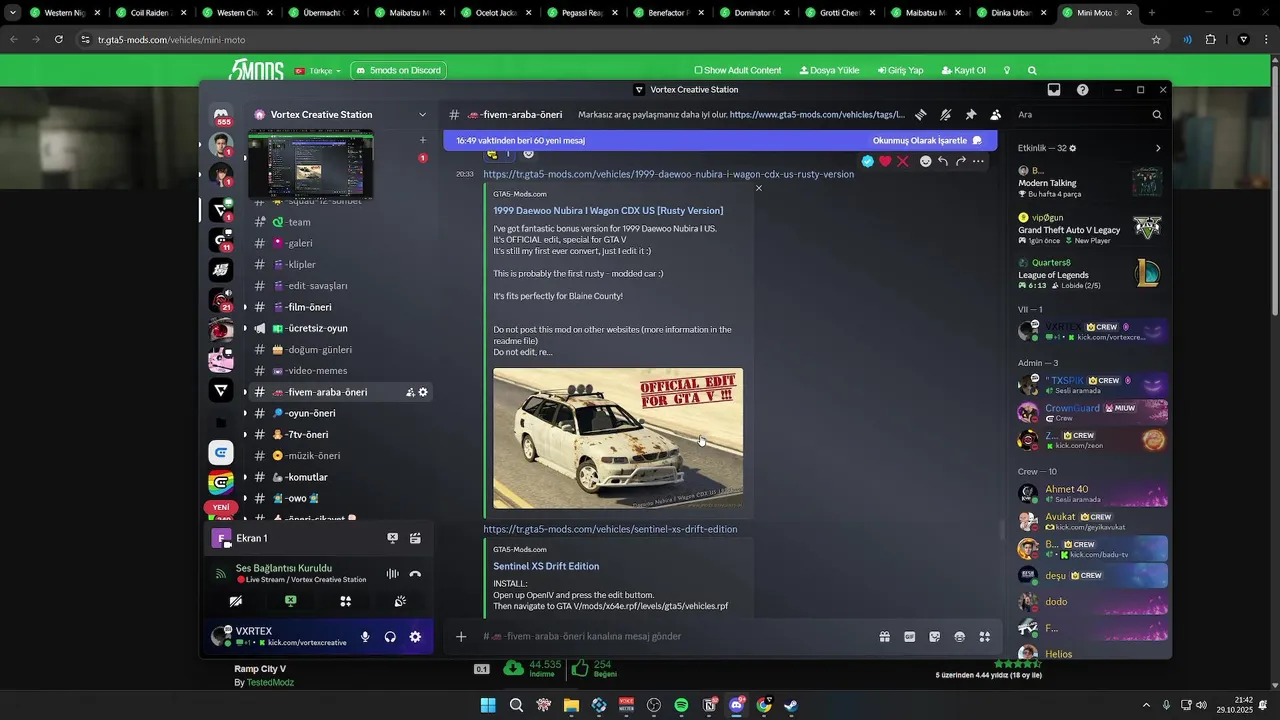
Task: Open add reaction emoji picker on message
Action: pos(926,161)
